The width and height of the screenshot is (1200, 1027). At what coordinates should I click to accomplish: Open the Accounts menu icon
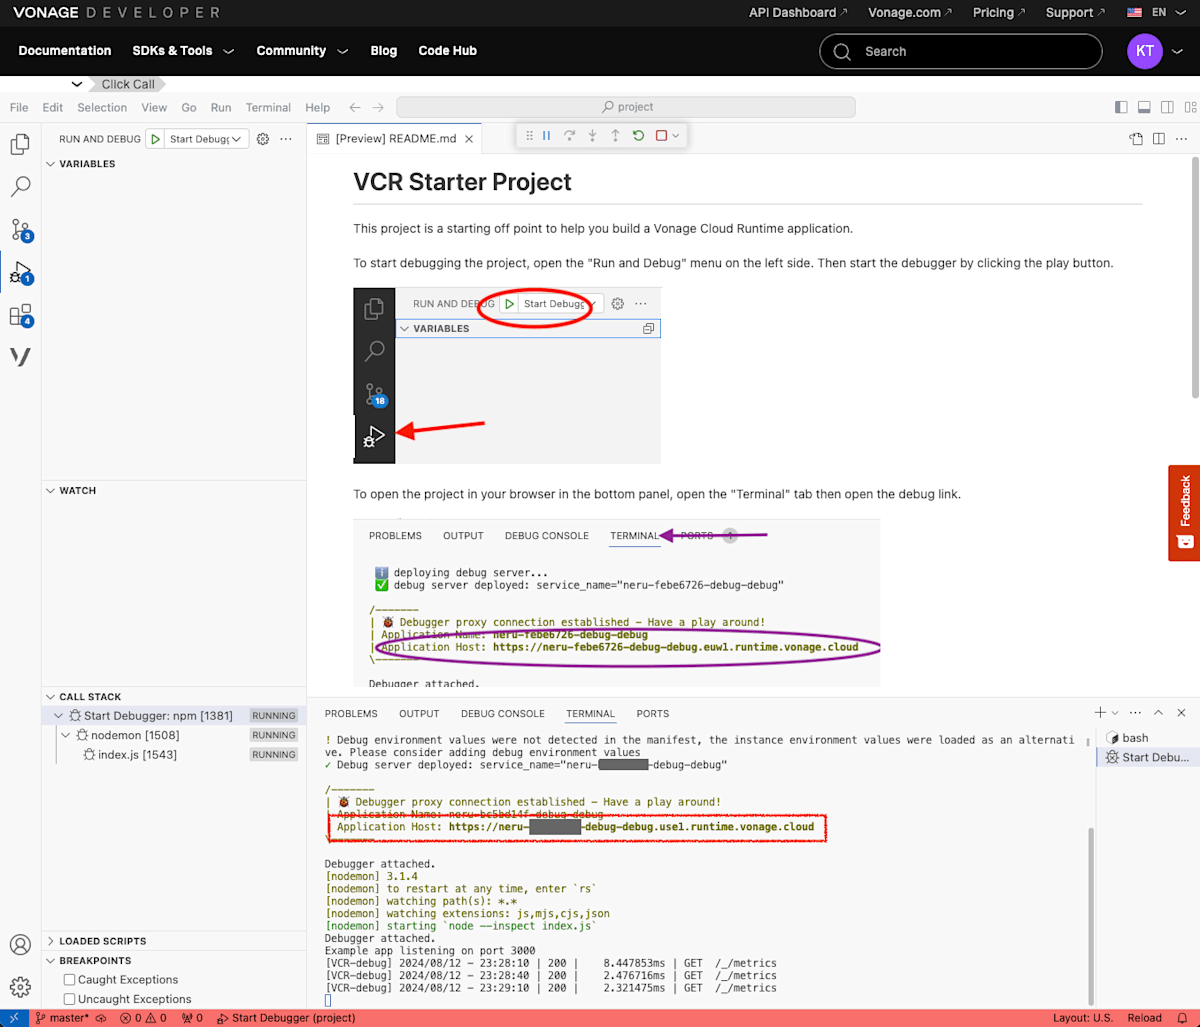click(20, 944)
